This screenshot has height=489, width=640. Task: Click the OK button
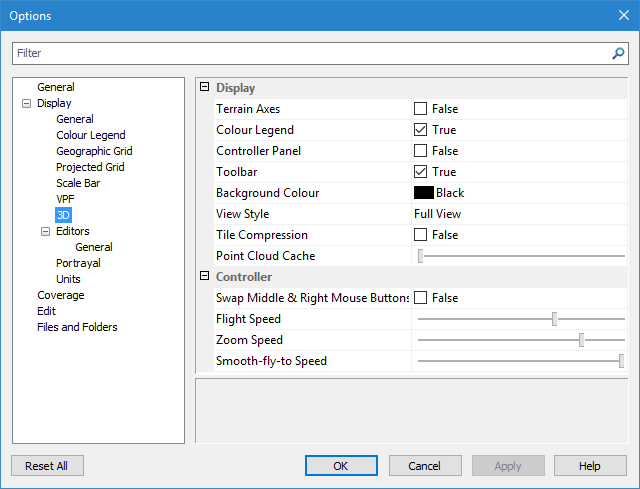tap(341, 466)
